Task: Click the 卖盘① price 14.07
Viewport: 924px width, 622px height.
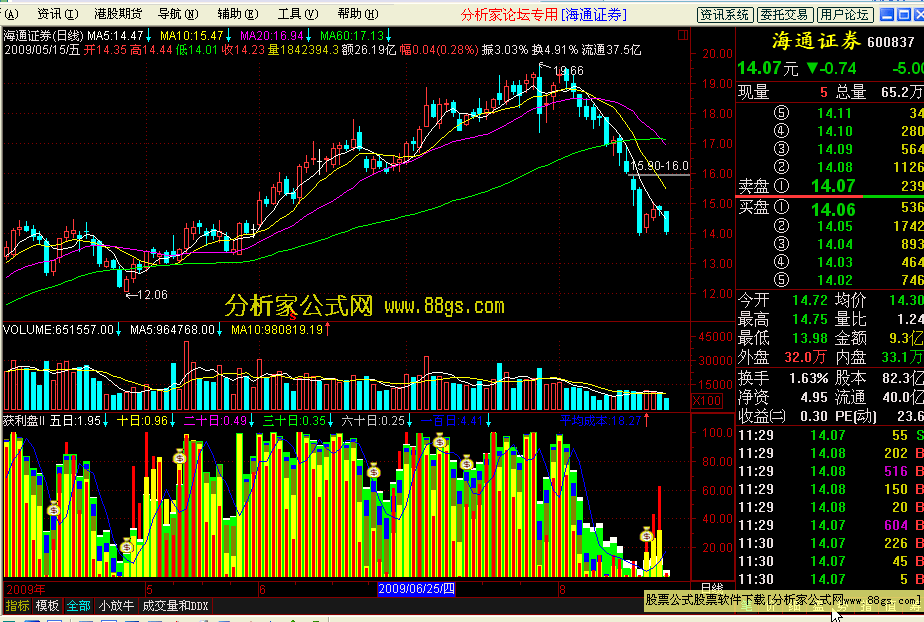Action: [x=833, y=186]
